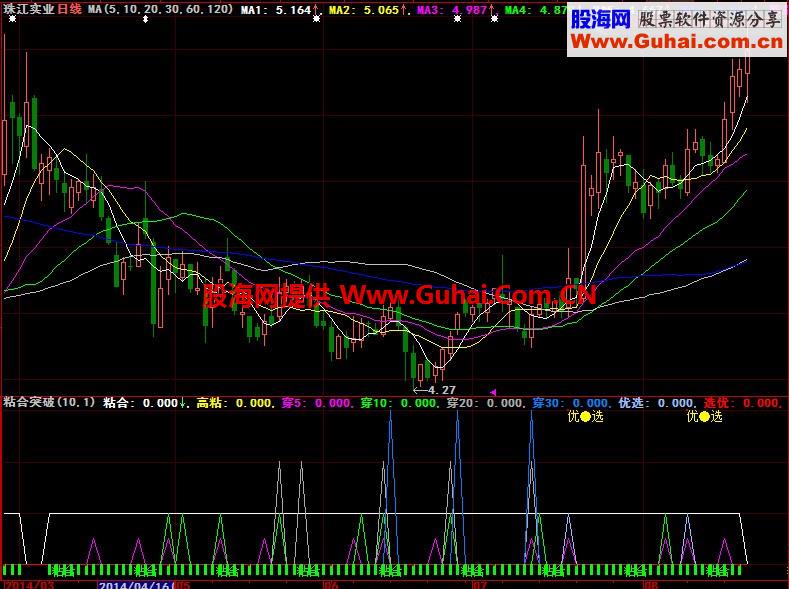This screenshot has height=589, width=789.
Task: Click the 珠江实业 stock name label
Action: coord(29,9)
